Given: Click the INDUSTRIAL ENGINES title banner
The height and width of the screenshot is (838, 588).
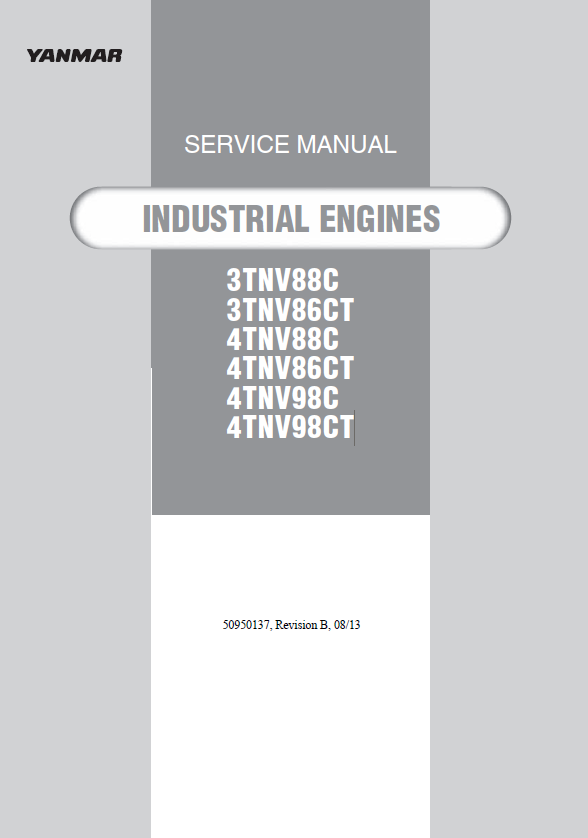Looking at the screenshot, I should click(x=290, y=218).
